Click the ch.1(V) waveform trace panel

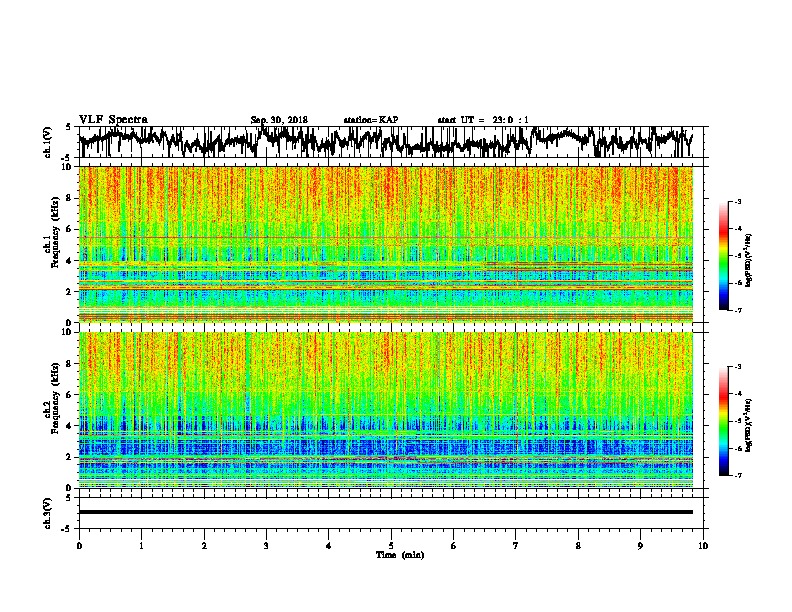tap(393, 142)
